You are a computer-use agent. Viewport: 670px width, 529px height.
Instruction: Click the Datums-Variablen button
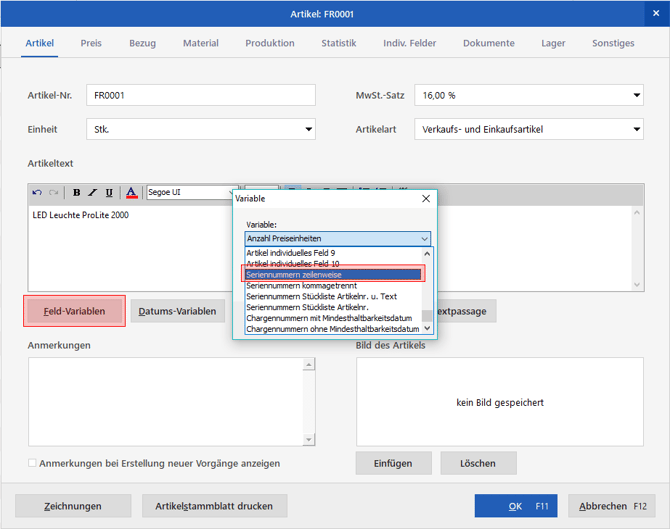[177, 311]
